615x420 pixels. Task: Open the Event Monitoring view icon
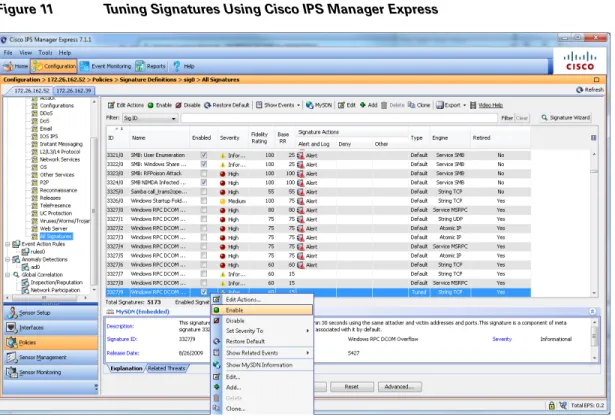click(x=84, y=66)
